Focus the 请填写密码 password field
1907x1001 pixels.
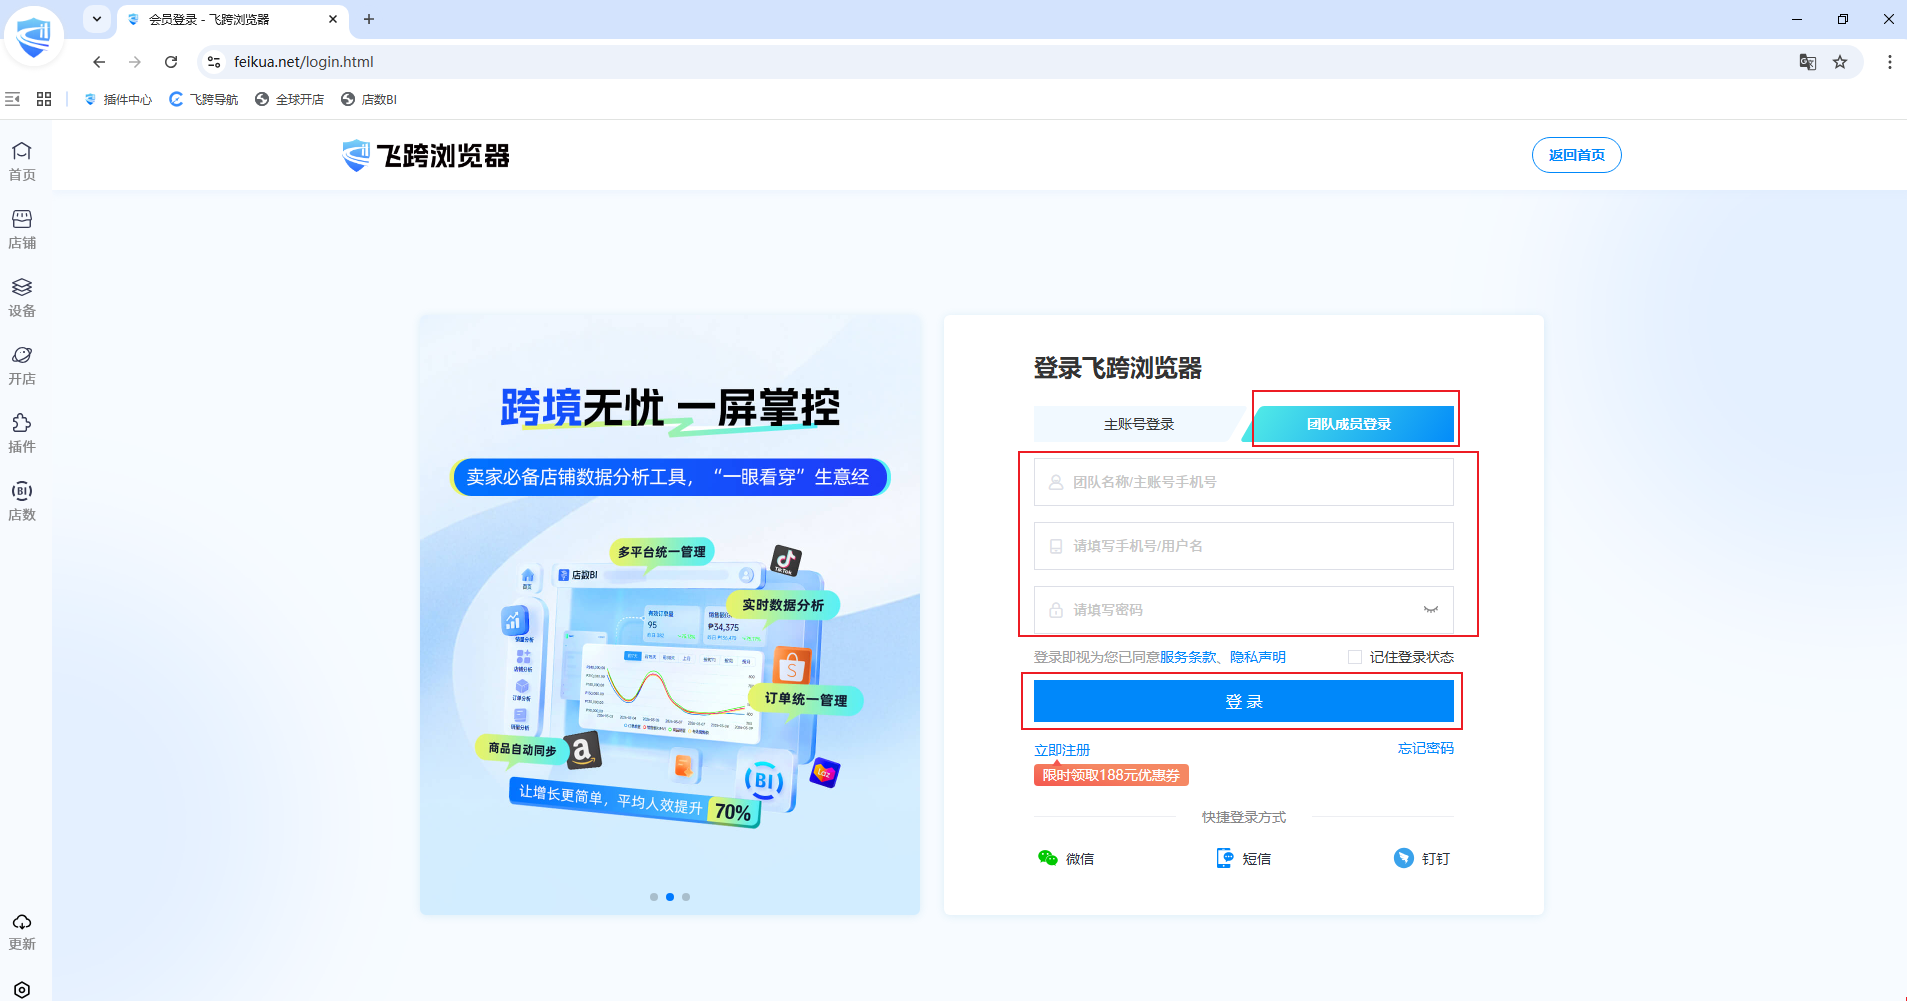click(x=1244, y=610)
